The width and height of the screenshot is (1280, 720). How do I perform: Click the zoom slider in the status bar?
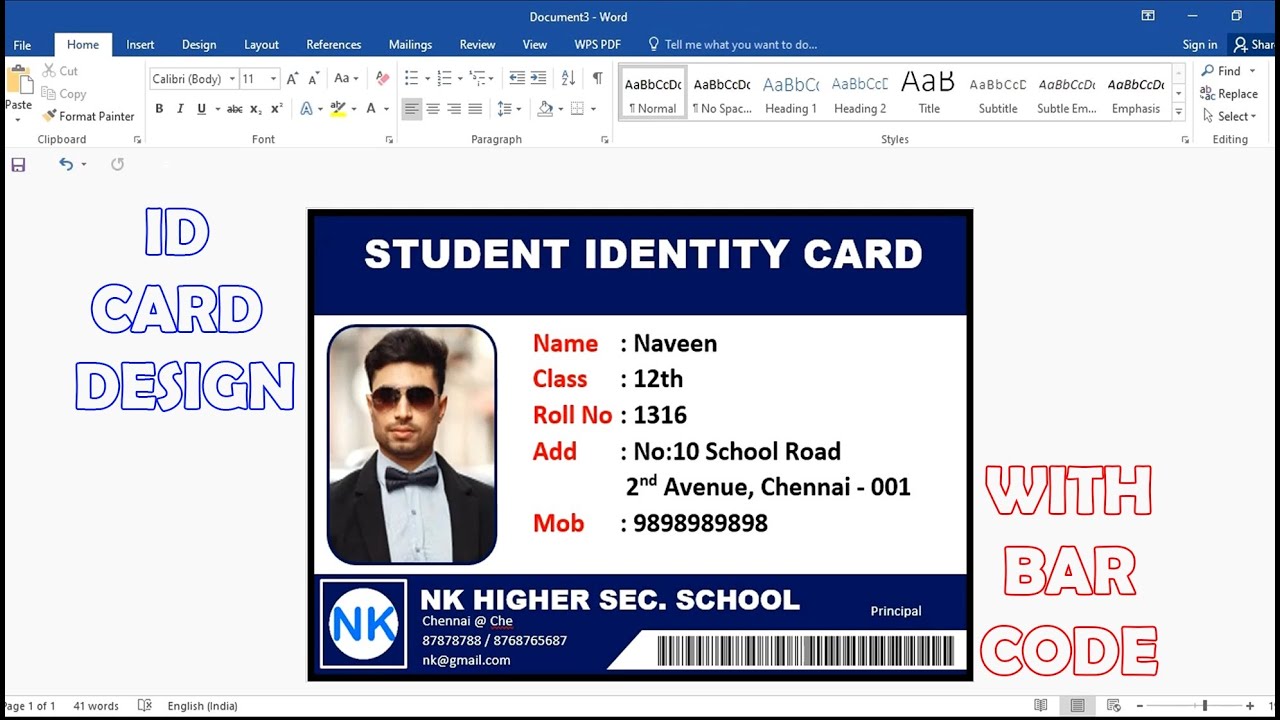click(1204, 706)
